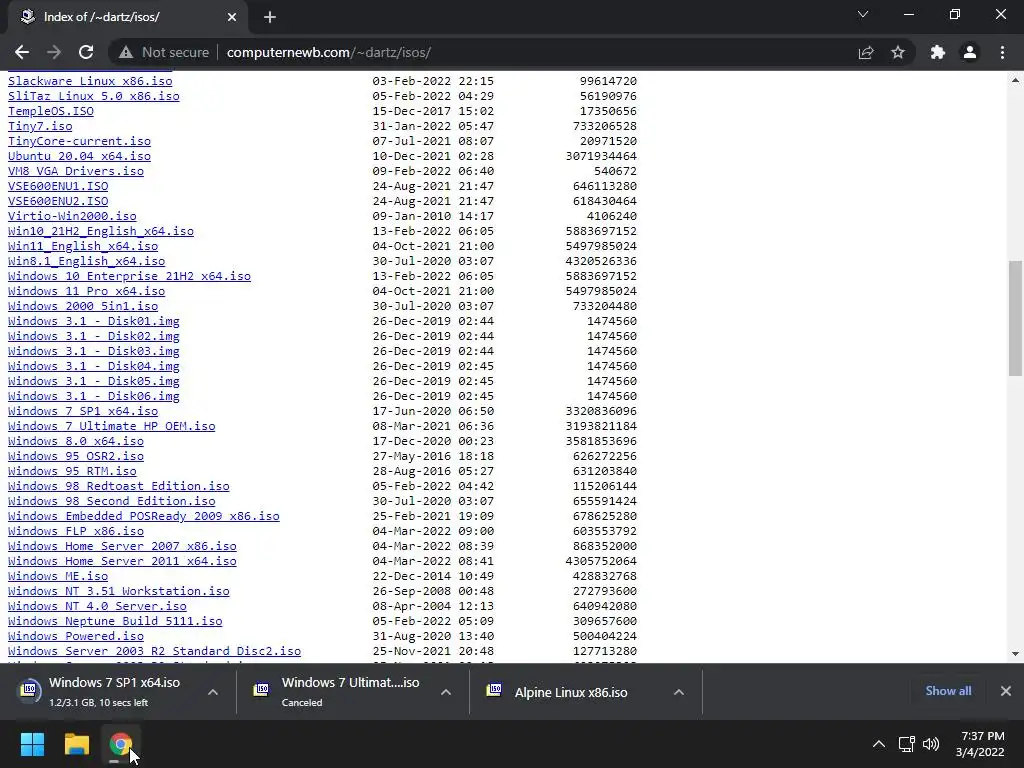Viewport: 1024px width, 768px height.
Task: Open the tab search chevron
Action: click(863, 14)
